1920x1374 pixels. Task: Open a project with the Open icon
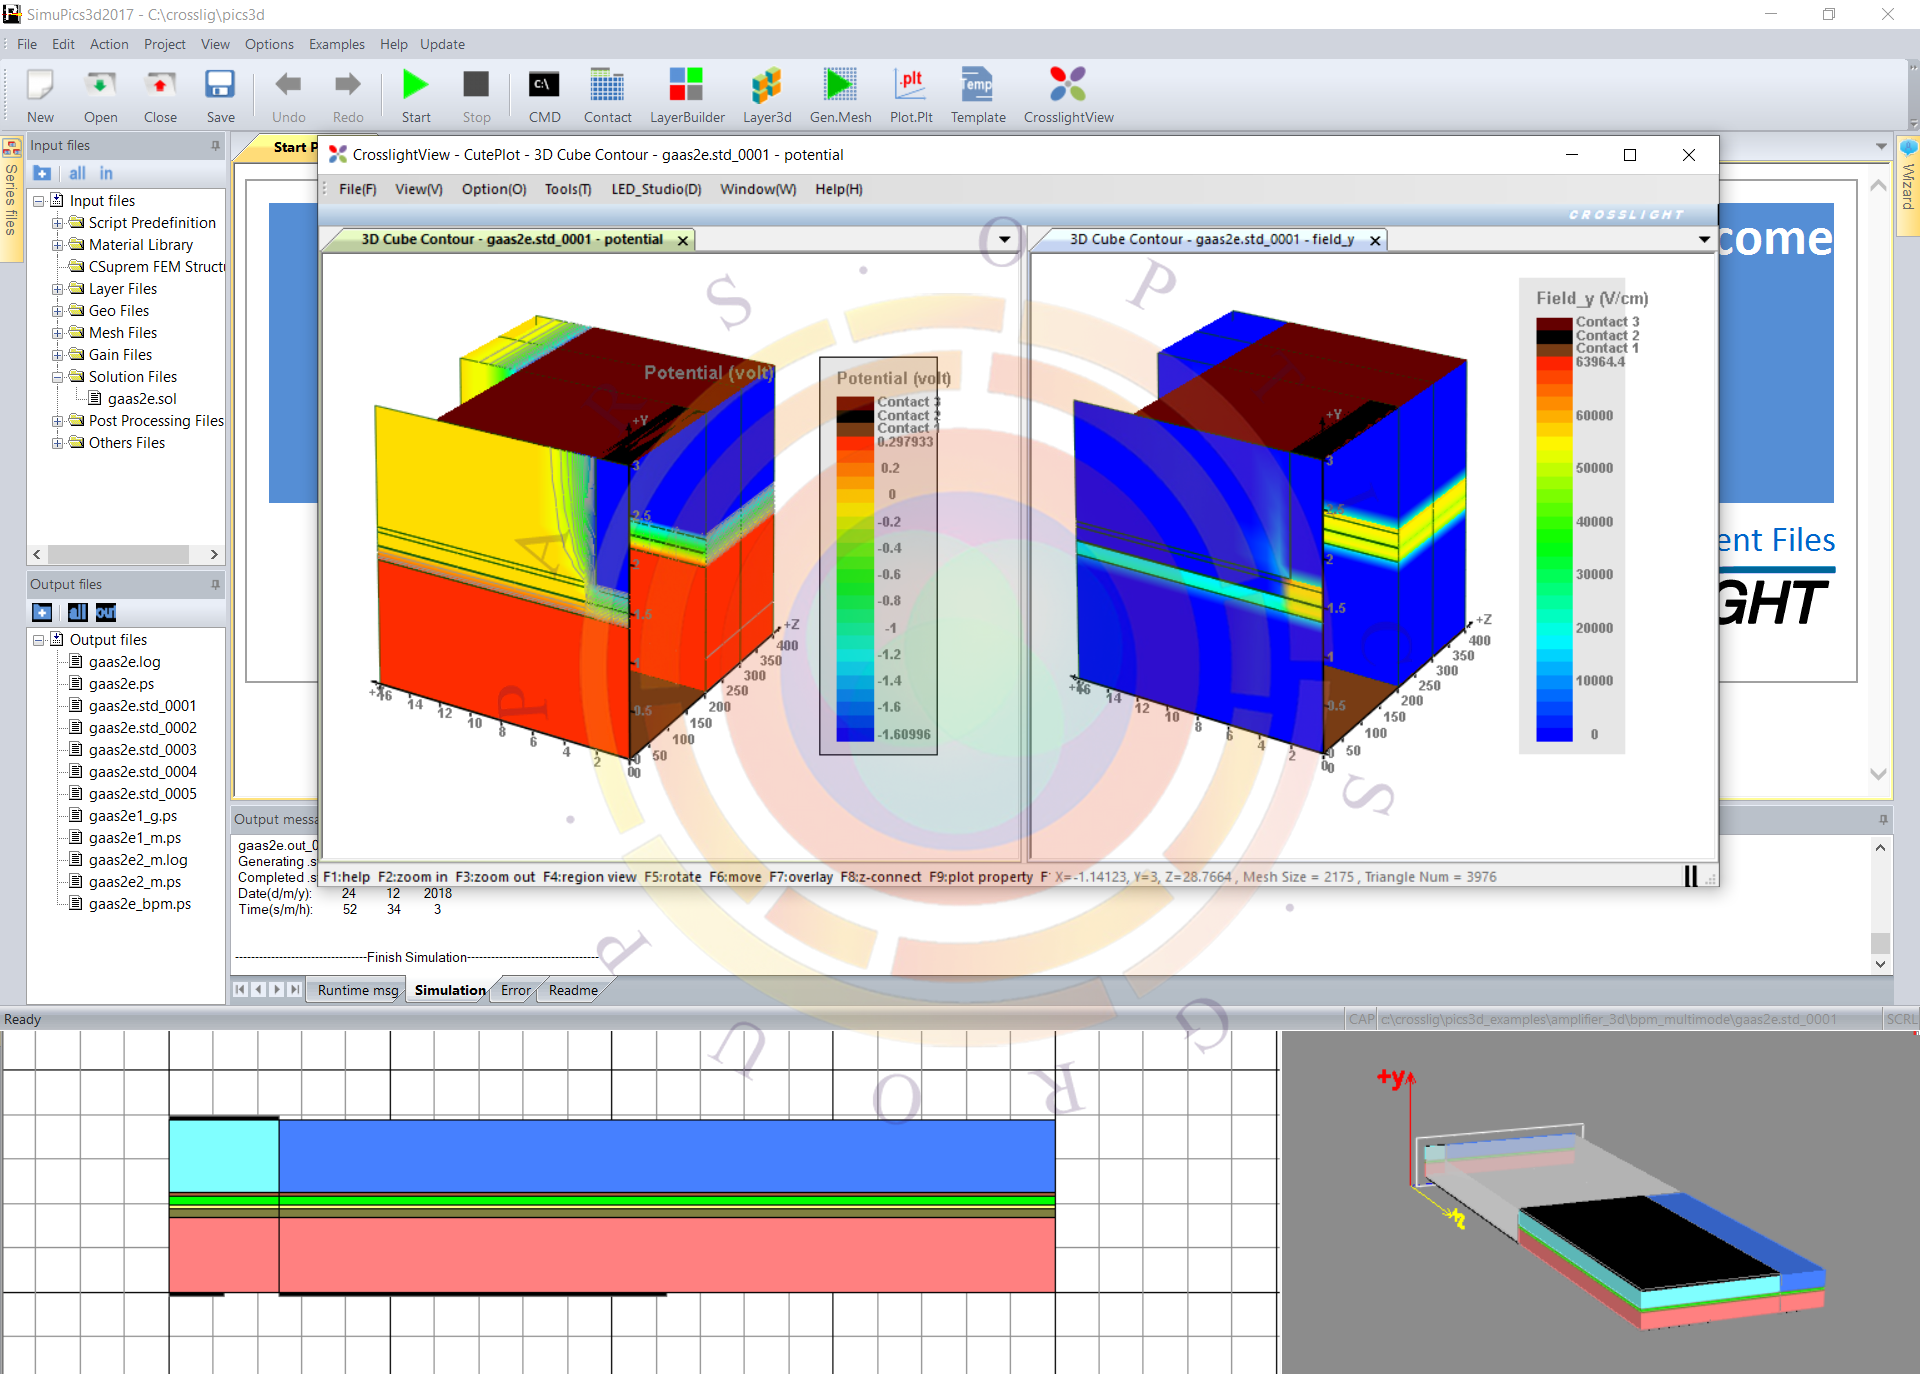click(x=100, y=95)
